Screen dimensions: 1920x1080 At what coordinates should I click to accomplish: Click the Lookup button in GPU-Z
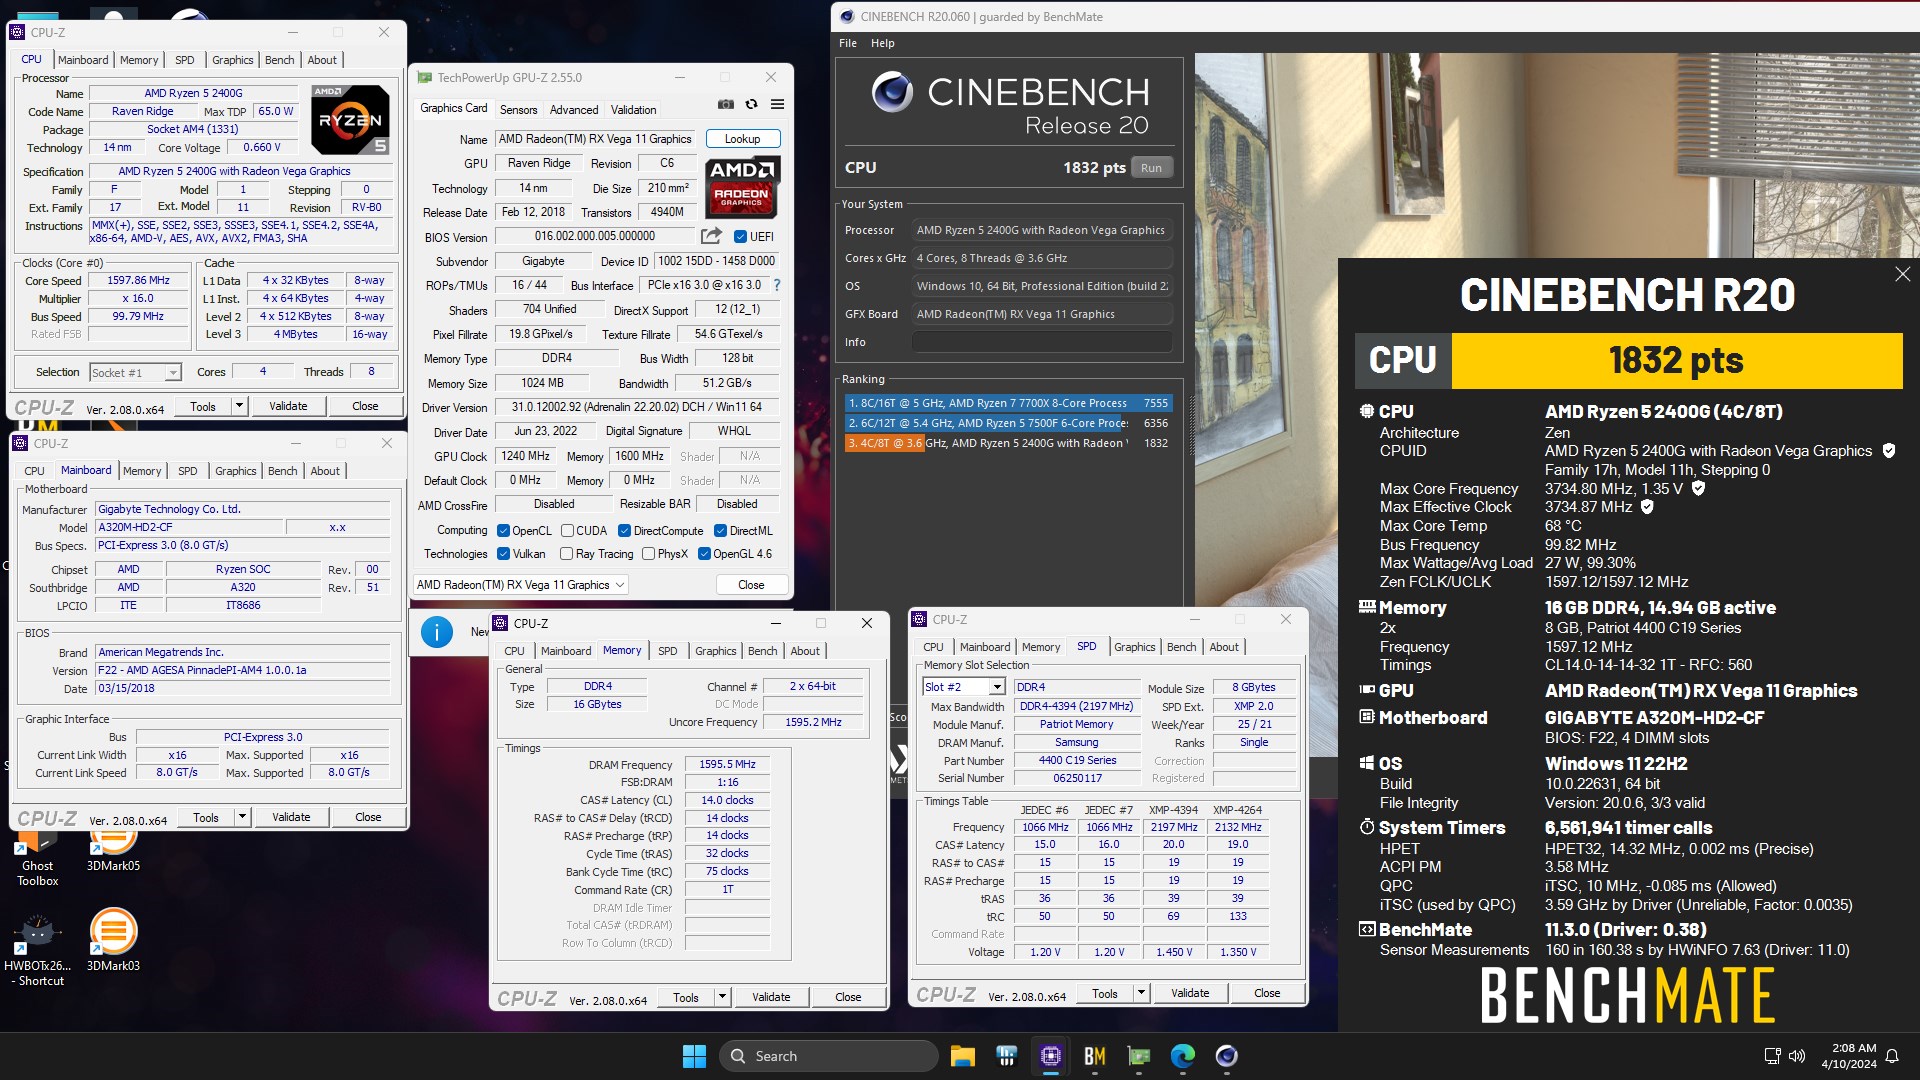[742, 139]
